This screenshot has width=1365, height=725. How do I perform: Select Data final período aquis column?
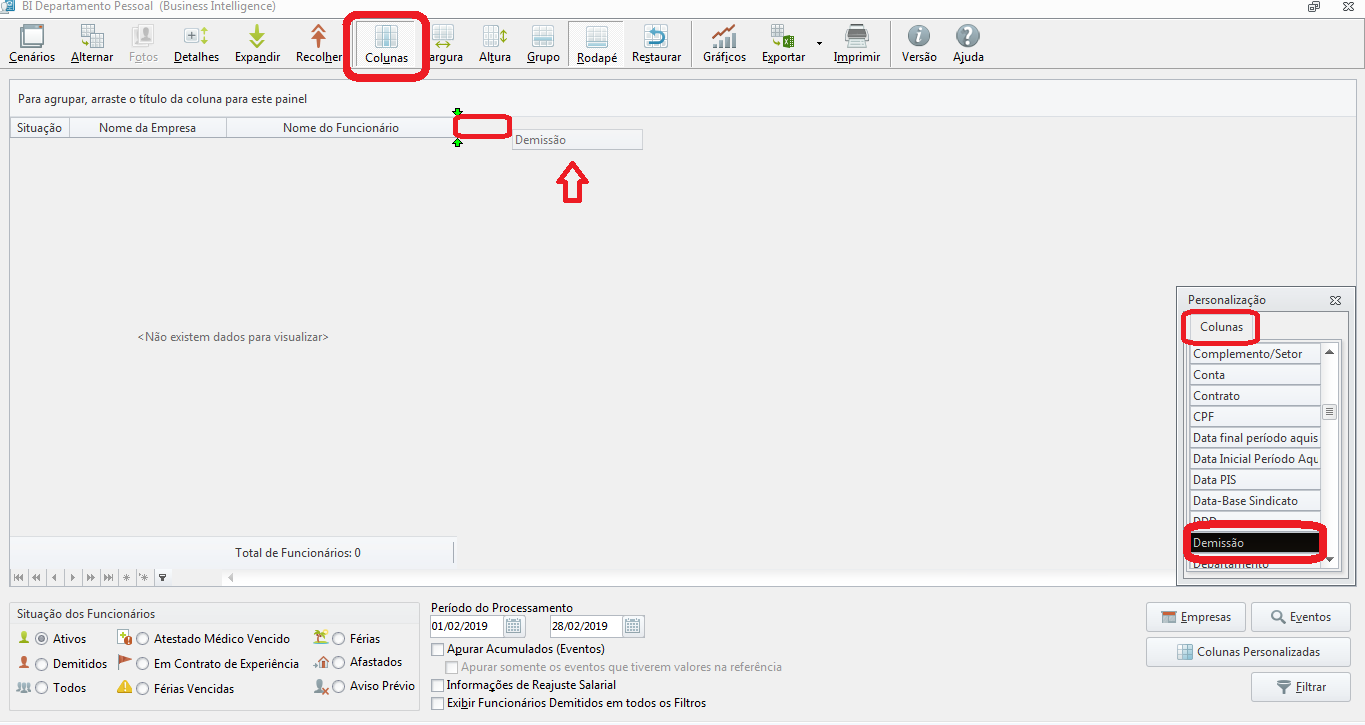click(x=1255, y=438)
